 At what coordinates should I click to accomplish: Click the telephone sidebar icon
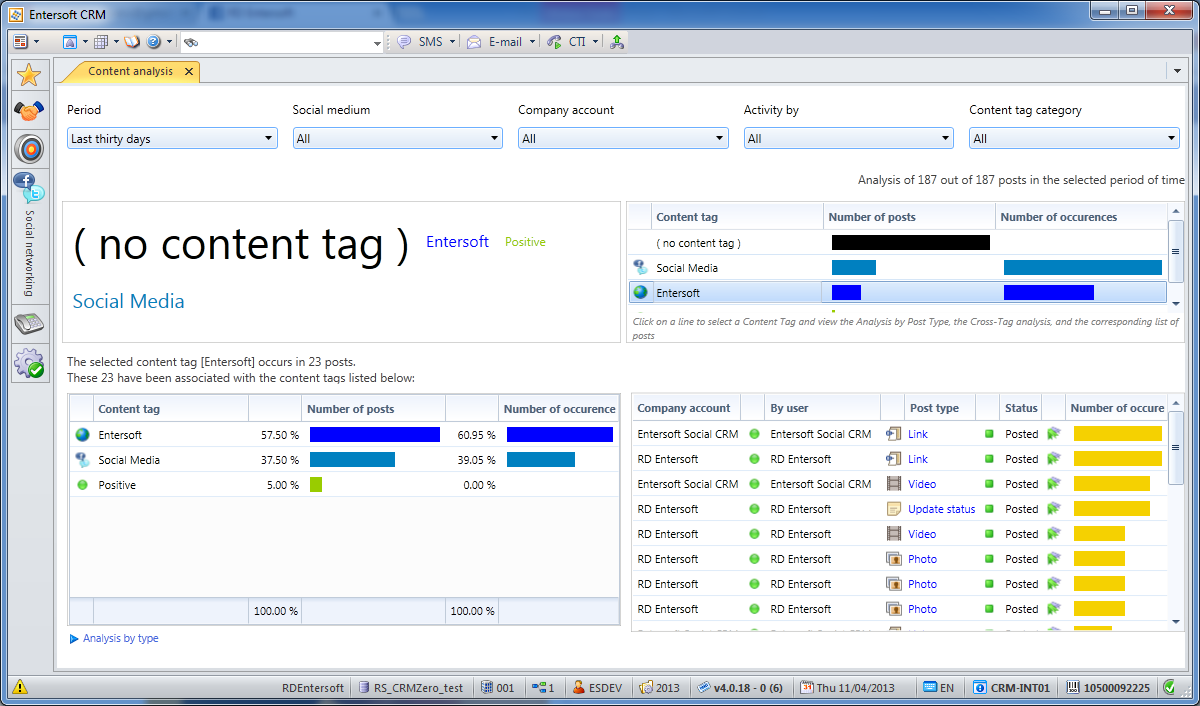[x=29, y=323]
